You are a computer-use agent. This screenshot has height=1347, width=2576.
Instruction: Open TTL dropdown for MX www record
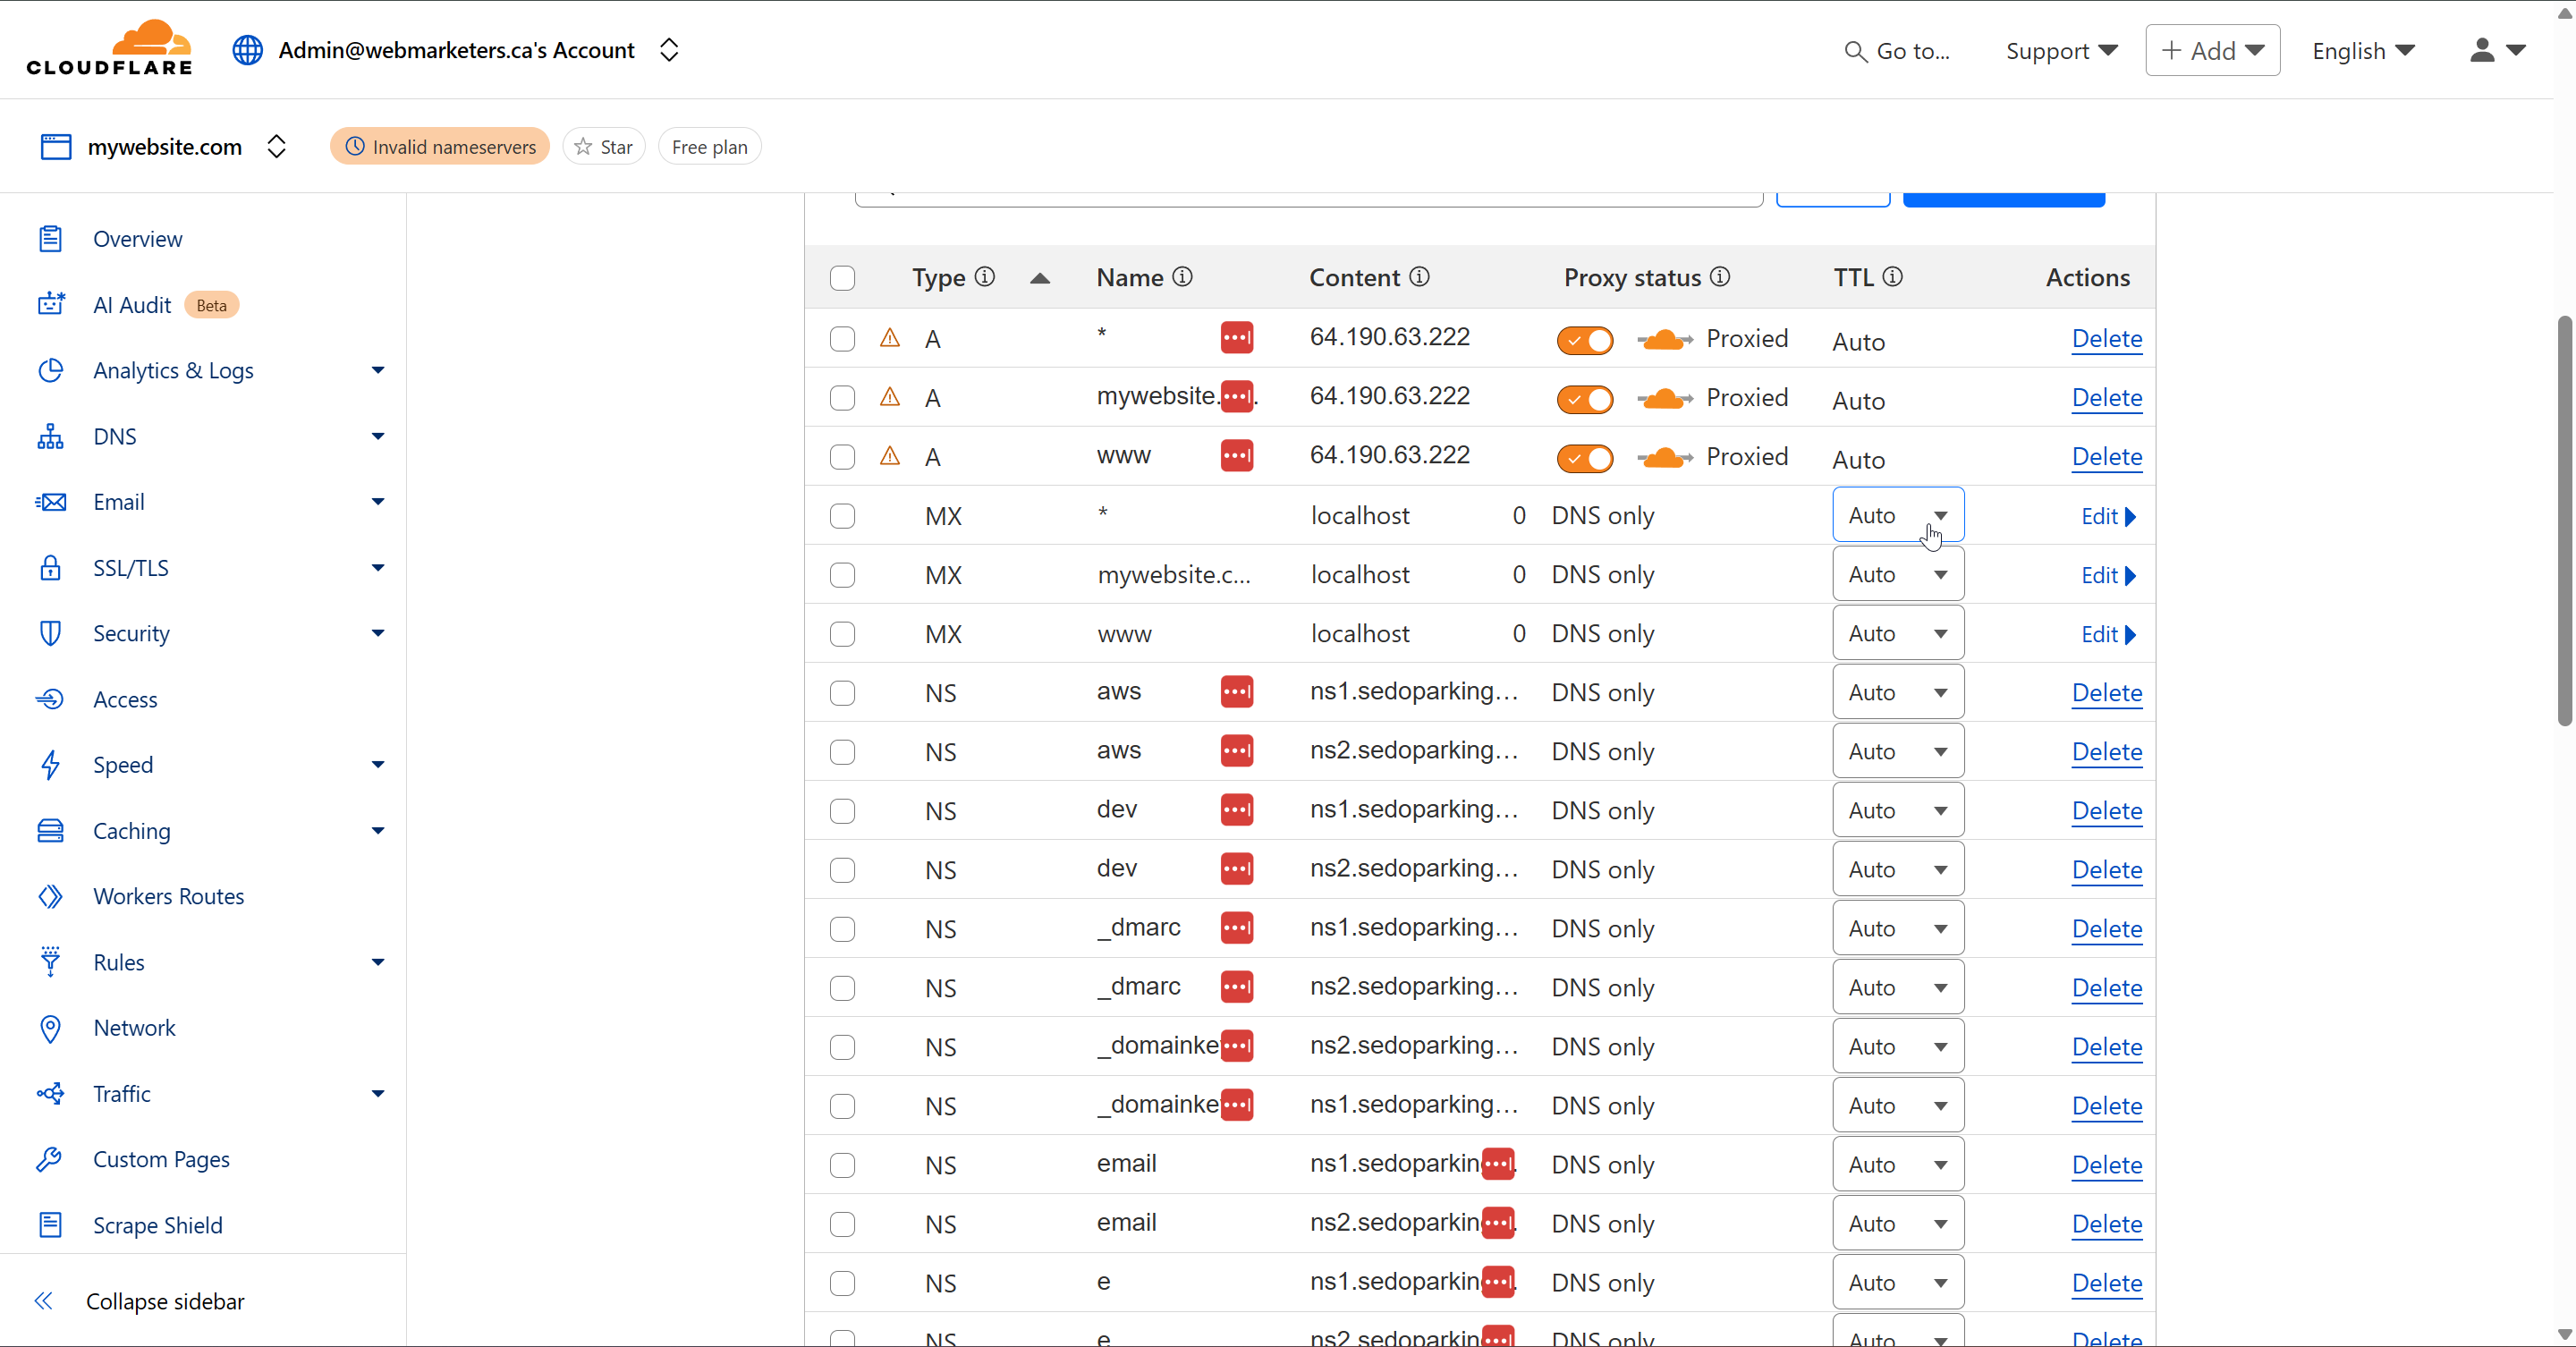tap(1898, 634)
